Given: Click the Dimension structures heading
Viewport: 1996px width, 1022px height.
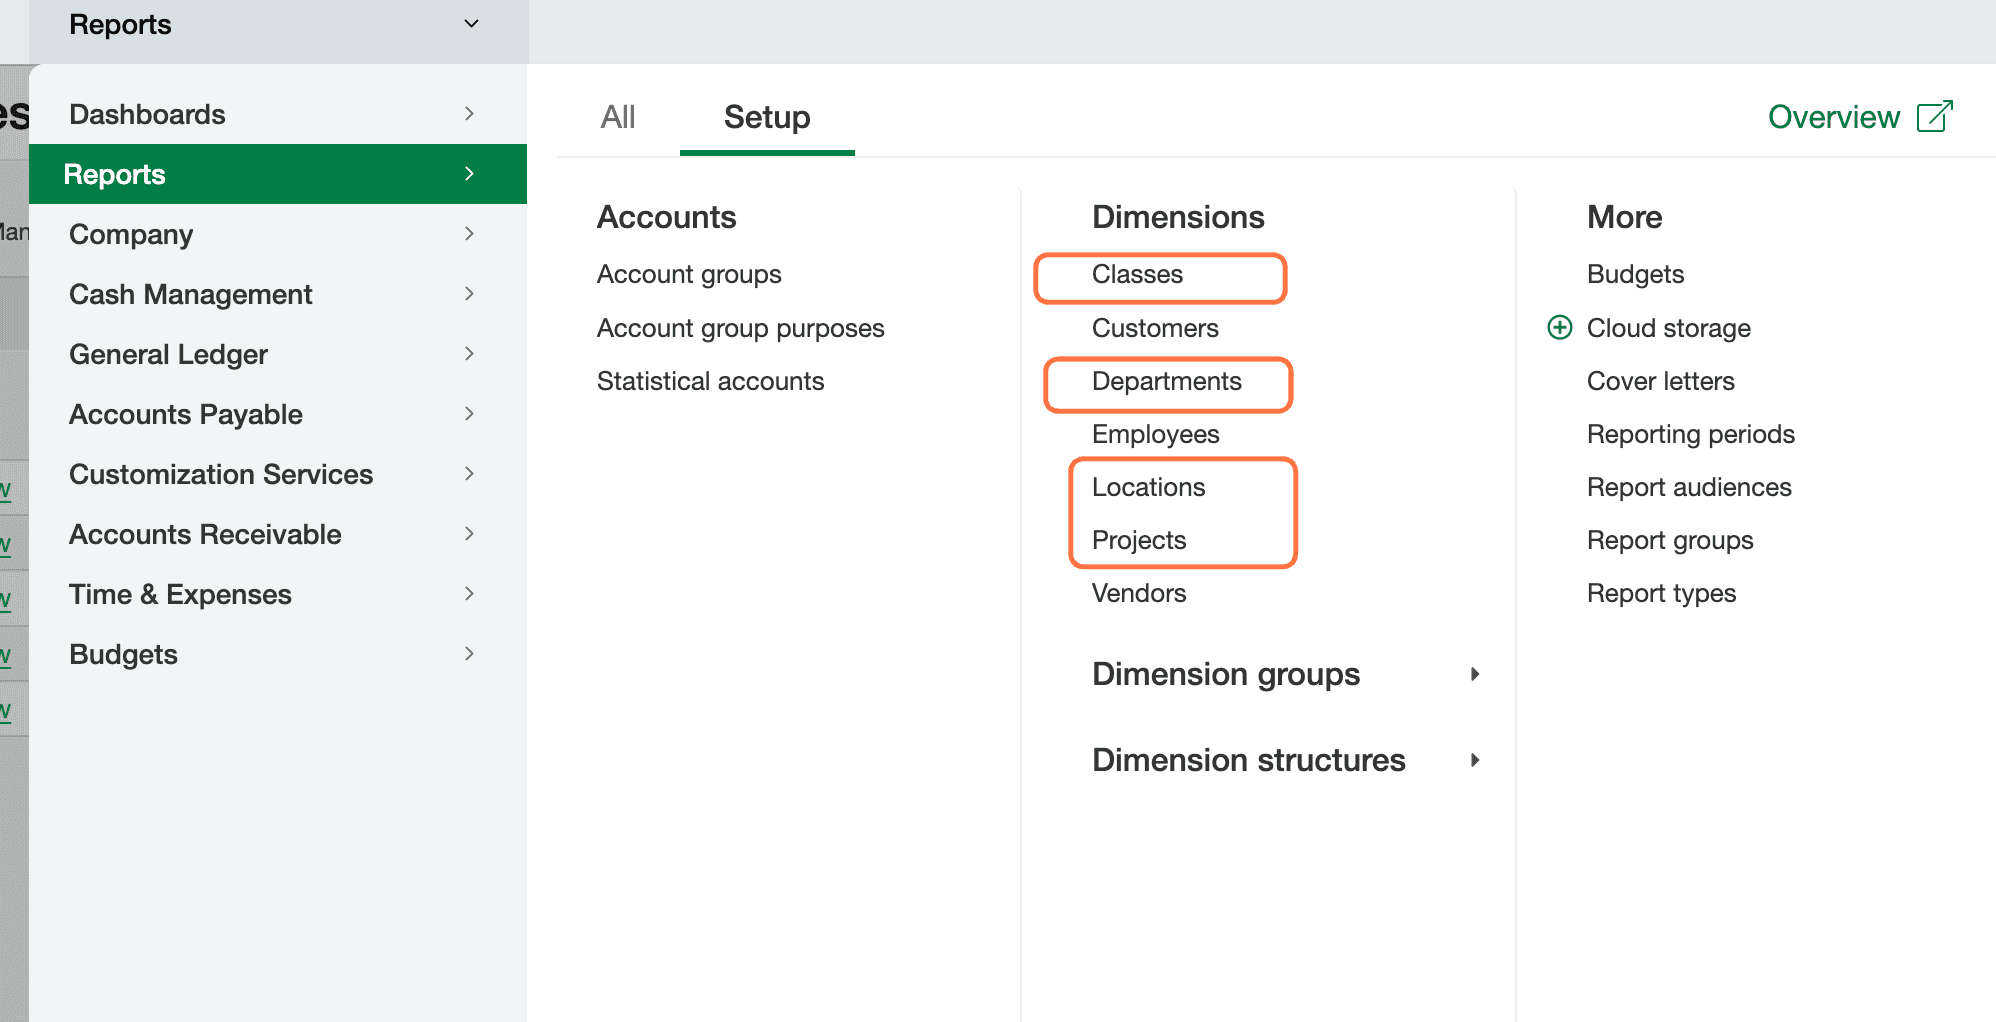Looking at the screenshot, I should (1248, 760).
